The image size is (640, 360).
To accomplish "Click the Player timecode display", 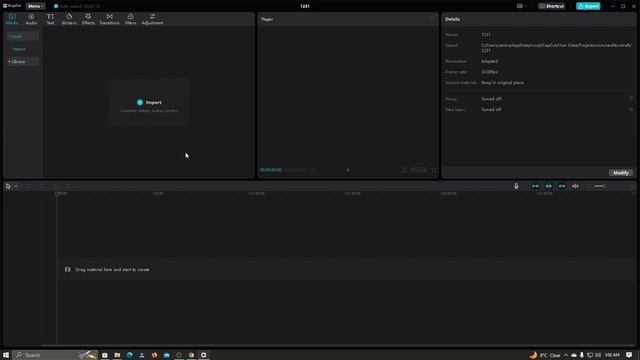I will (x=271, y=170).
